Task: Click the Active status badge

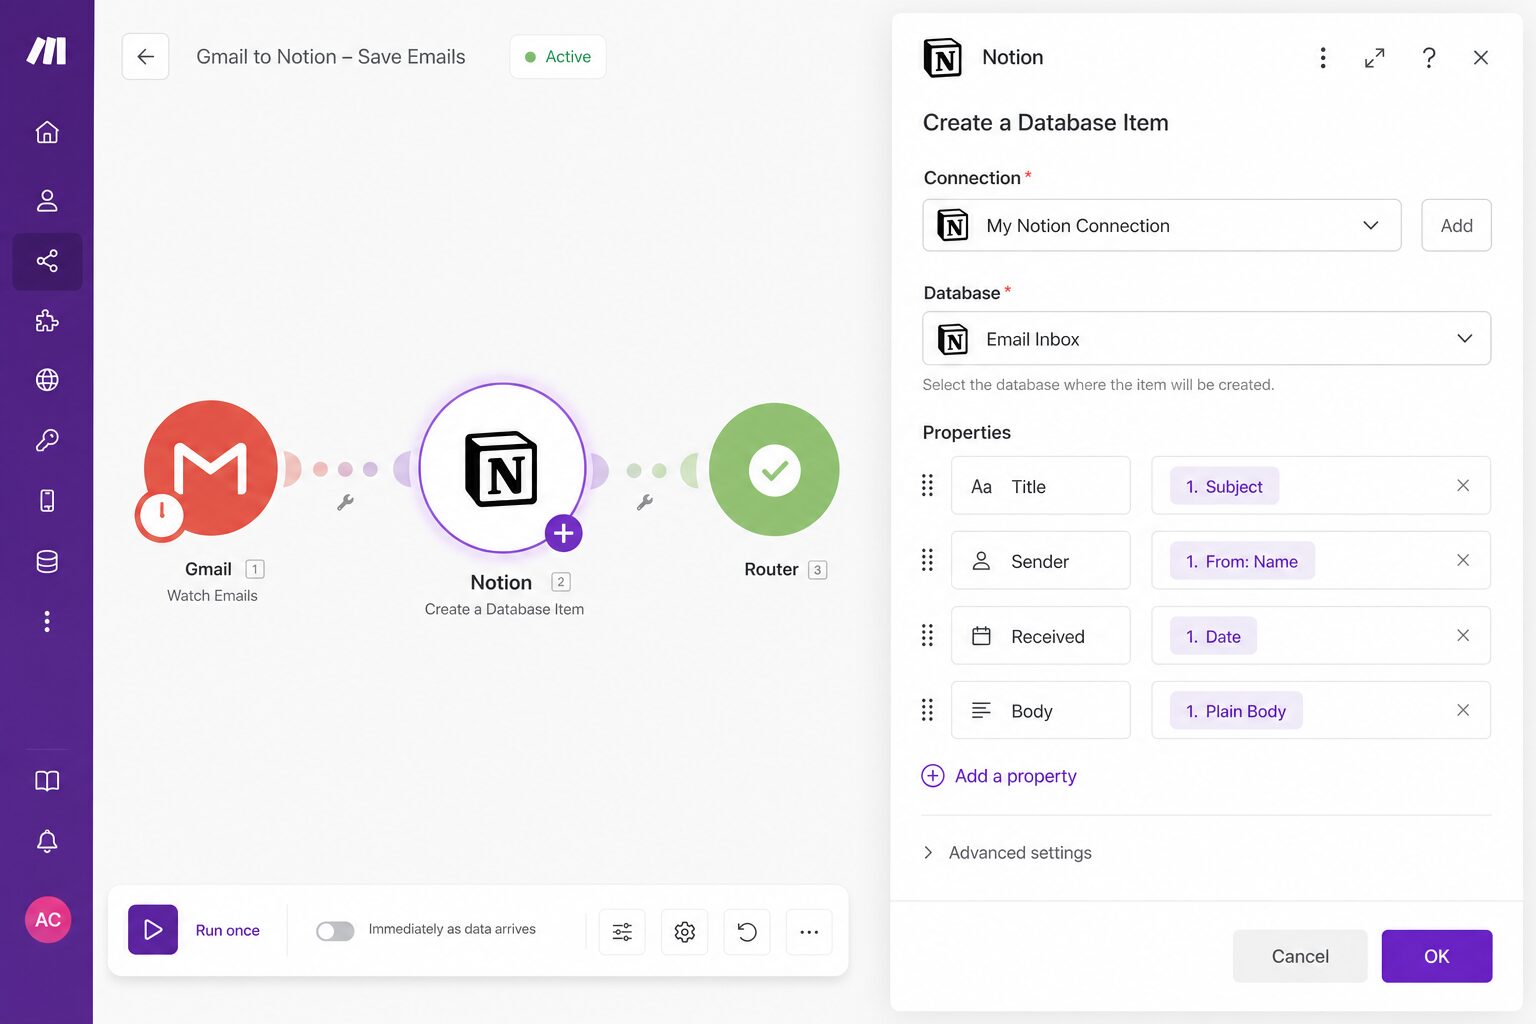Action: pyautogui.click(x=558, y=57)
